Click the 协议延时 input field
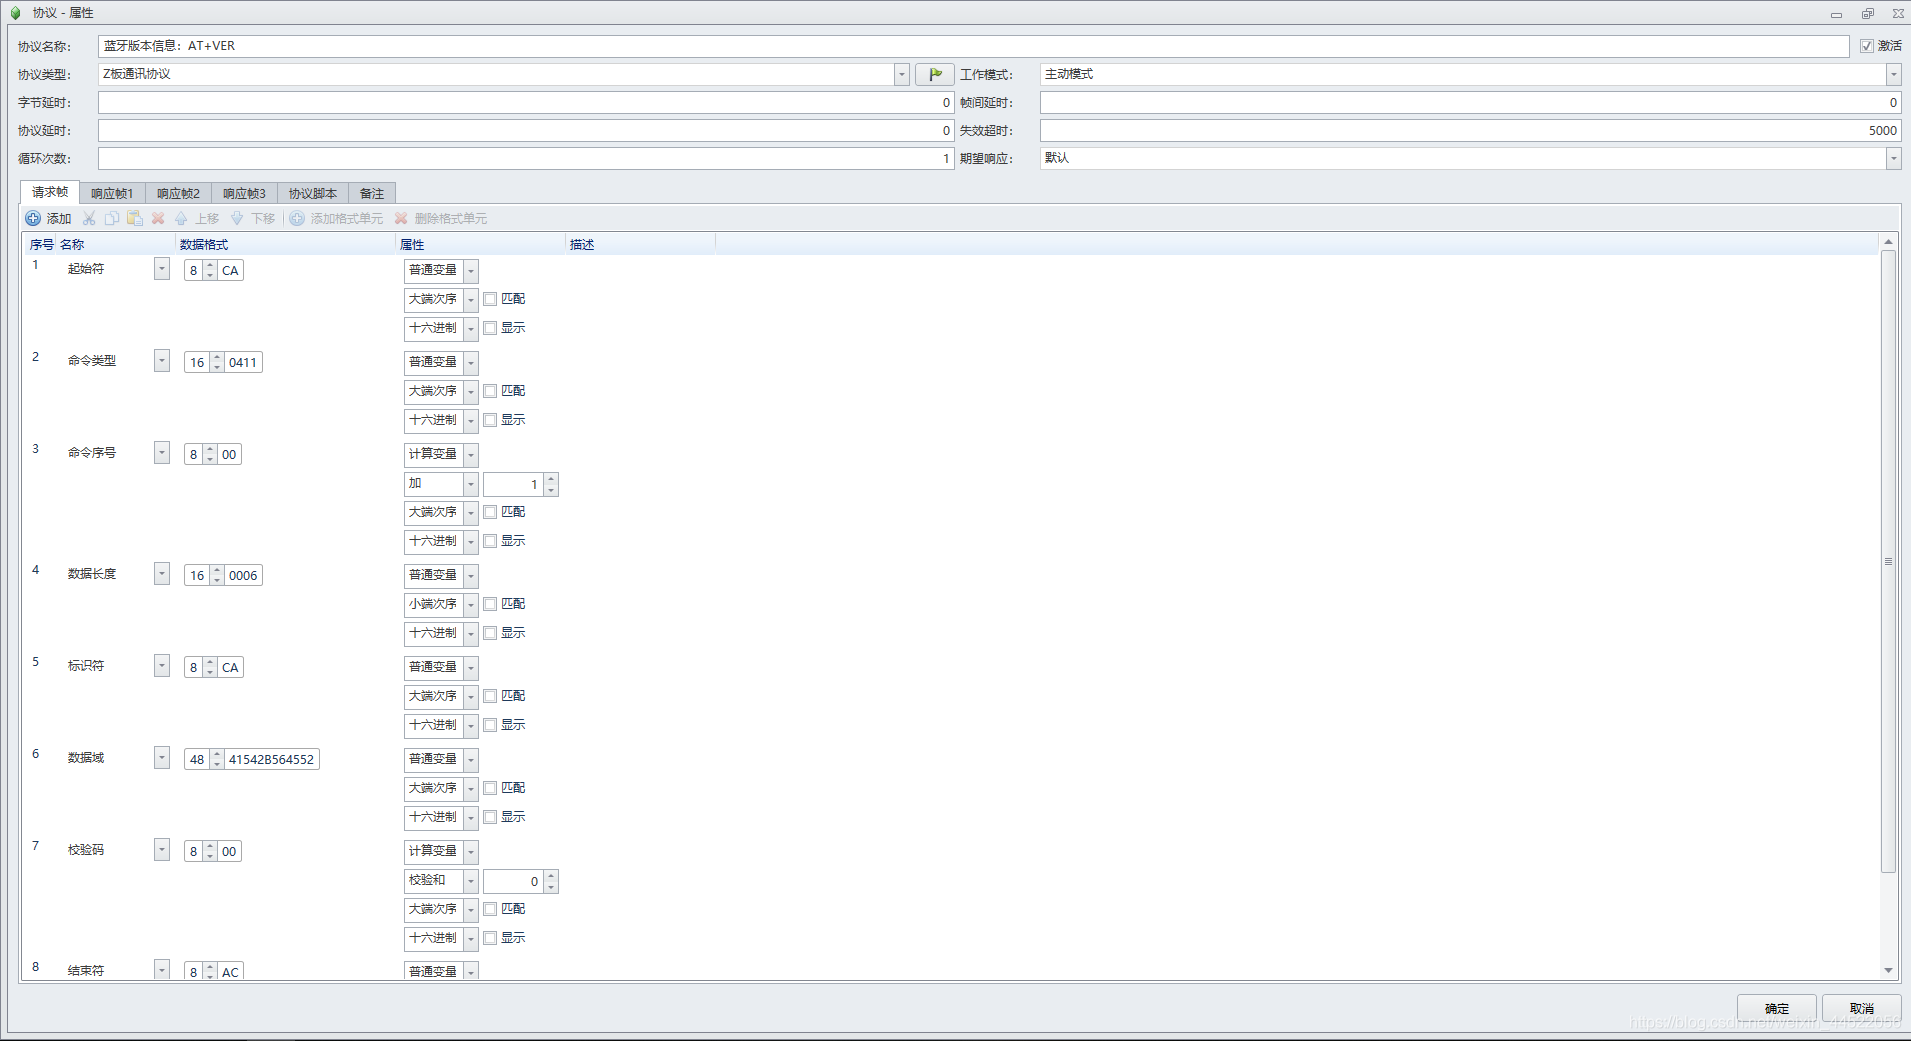This screenshot has width=1911, height=1041. [526, 130]
